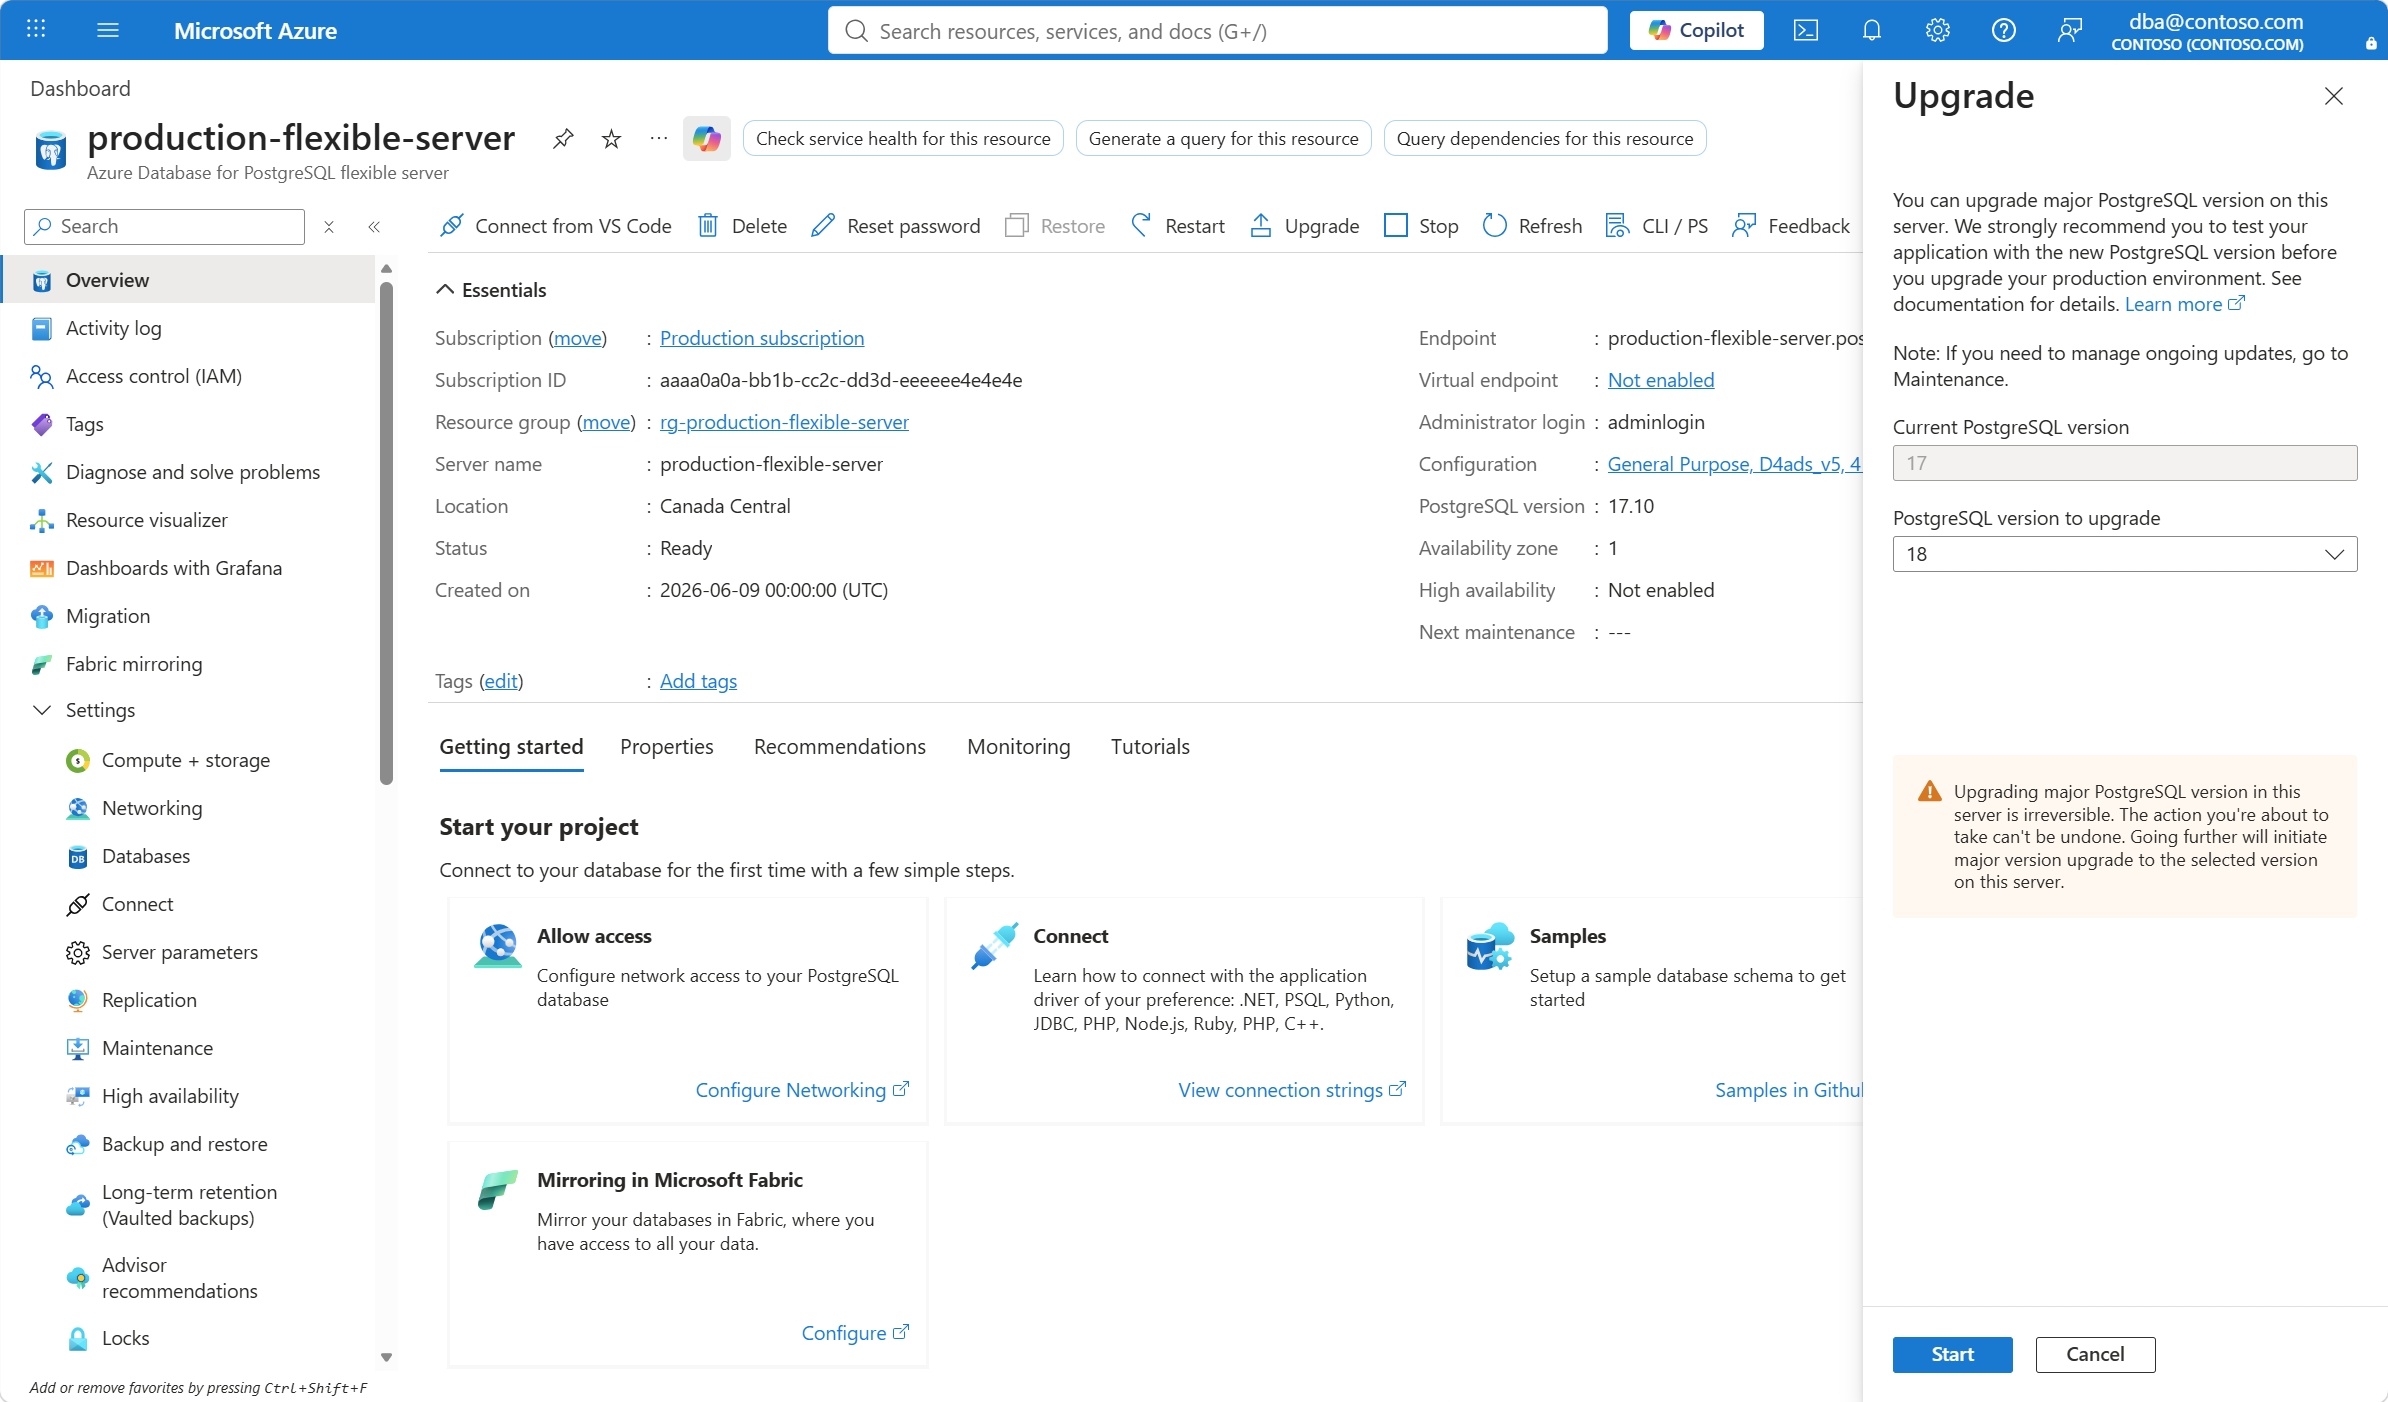Open the Azure apps waffle menu
Viewport: 2388px width, 1402px height.
tap(36, 30)
